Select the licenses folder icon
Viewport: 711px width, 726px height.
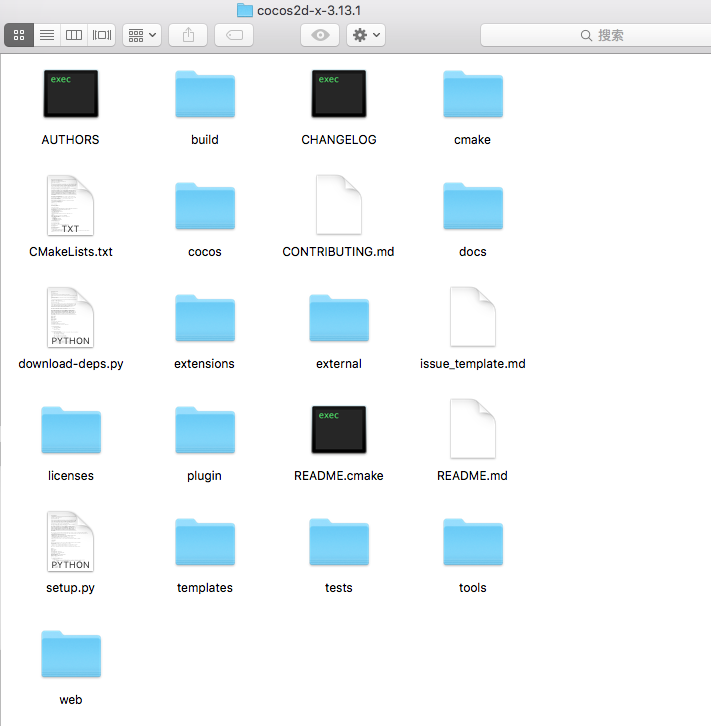[71, 430]
